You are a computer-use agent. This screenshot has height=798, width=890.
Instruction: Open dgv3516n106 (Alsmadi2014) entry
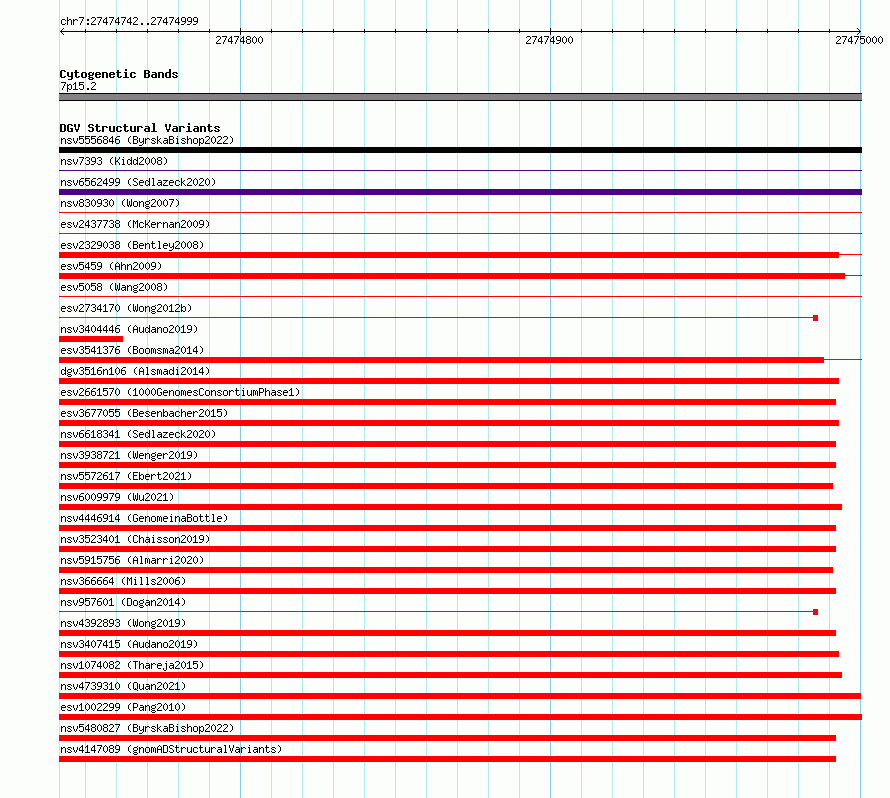(x=135, y=371)
